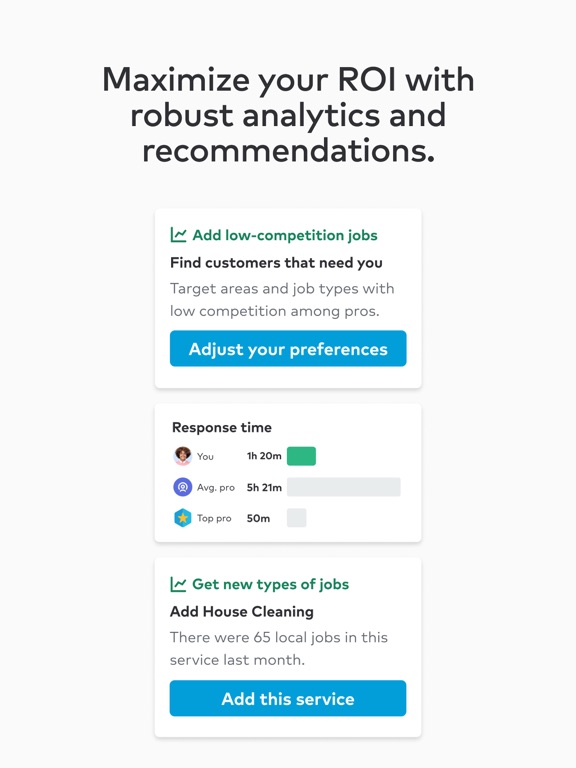Click the Find customers that need you text
Image resolution: width=576 pixels, height=768 pixels.
pyautogui.click(x=276, y=263)
